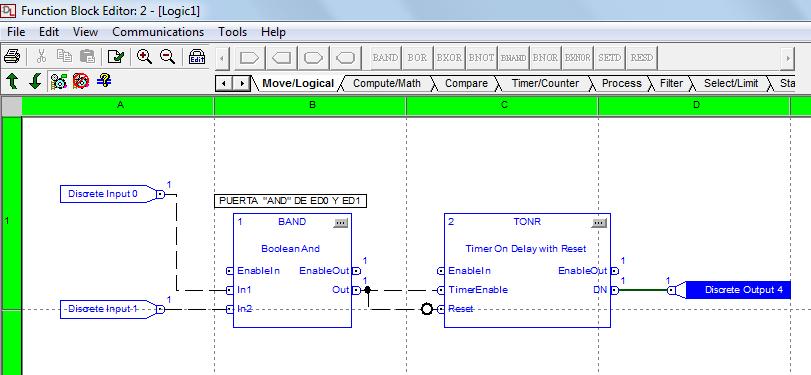The height and width of the screenshot is (375, 811).
Task: Click the BAND block In1 pin
Action: [230, 290]
